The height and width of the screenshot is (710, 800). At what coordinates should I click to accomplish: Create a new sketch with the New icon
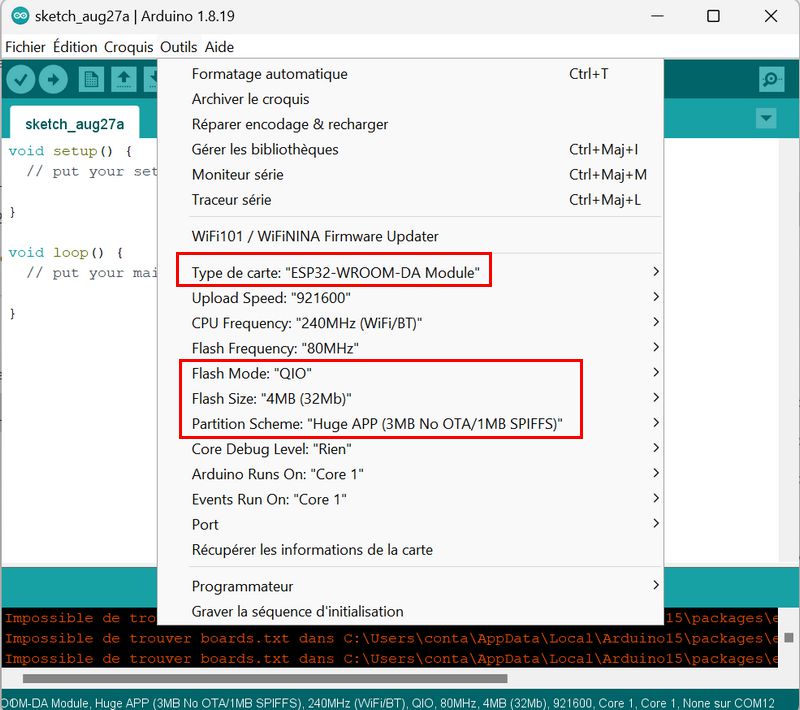(x=91, y=80)
